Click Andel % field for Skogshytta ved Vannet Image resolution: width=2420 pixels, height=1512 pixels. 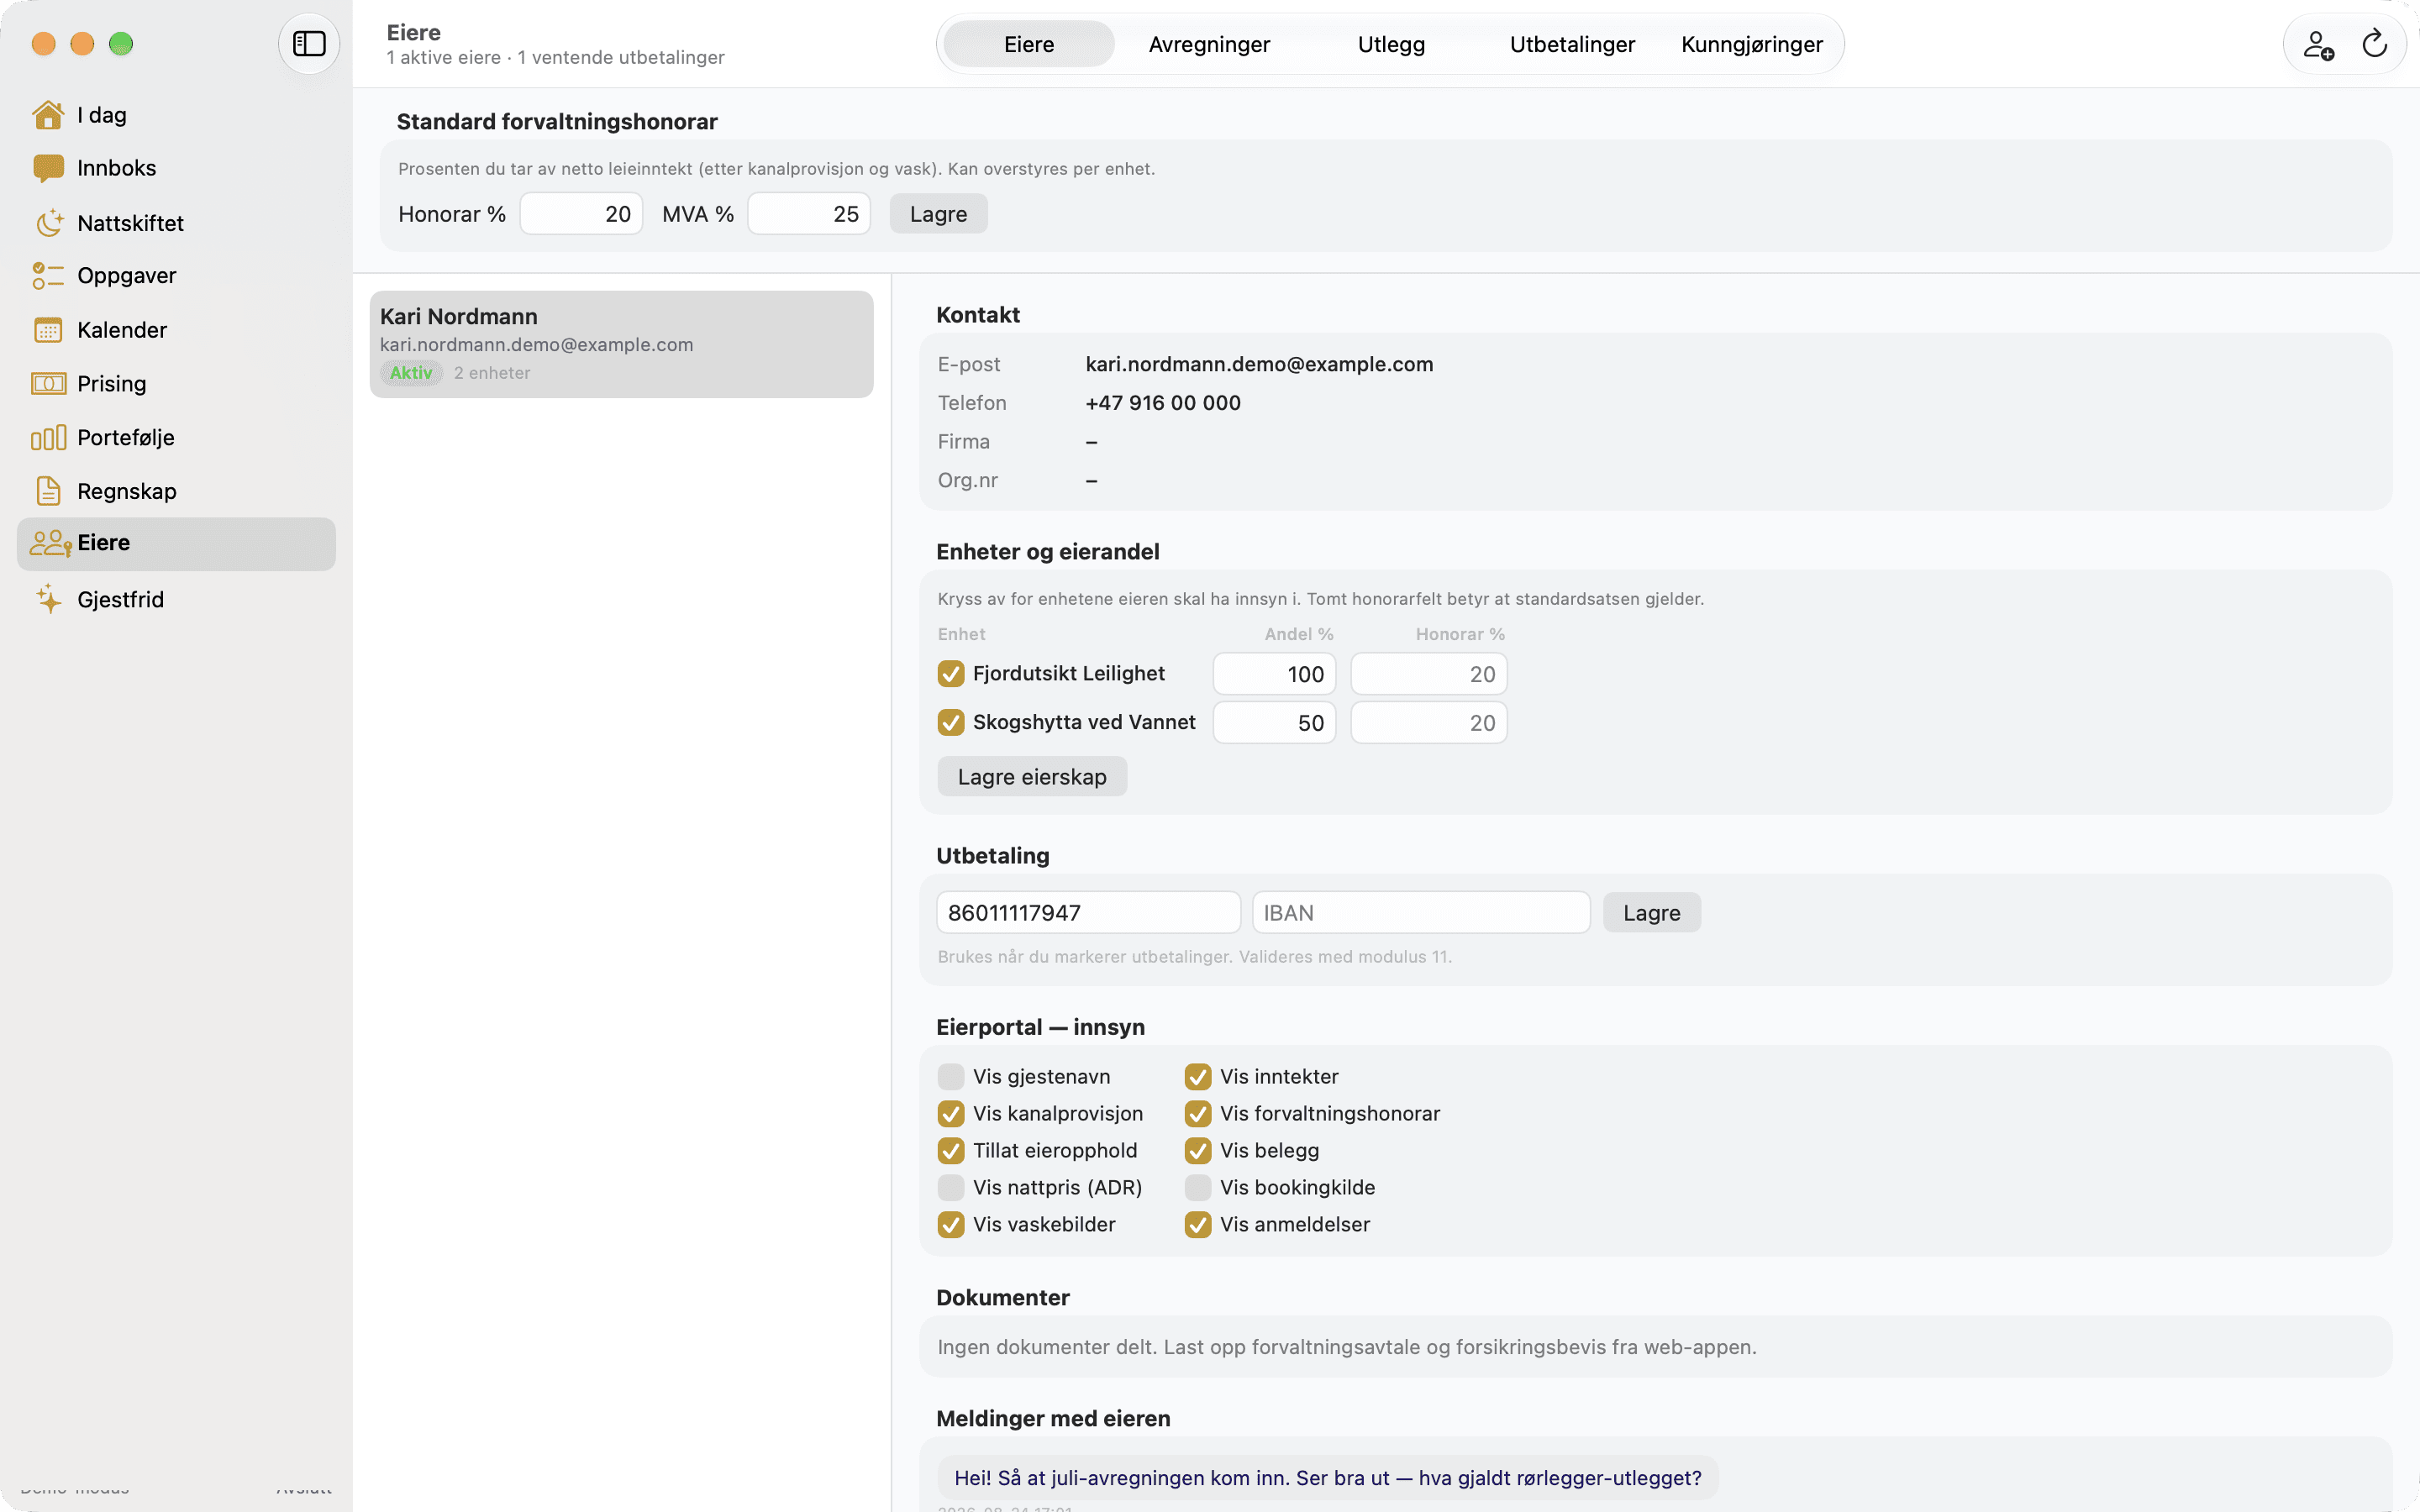click(1274, 723)
